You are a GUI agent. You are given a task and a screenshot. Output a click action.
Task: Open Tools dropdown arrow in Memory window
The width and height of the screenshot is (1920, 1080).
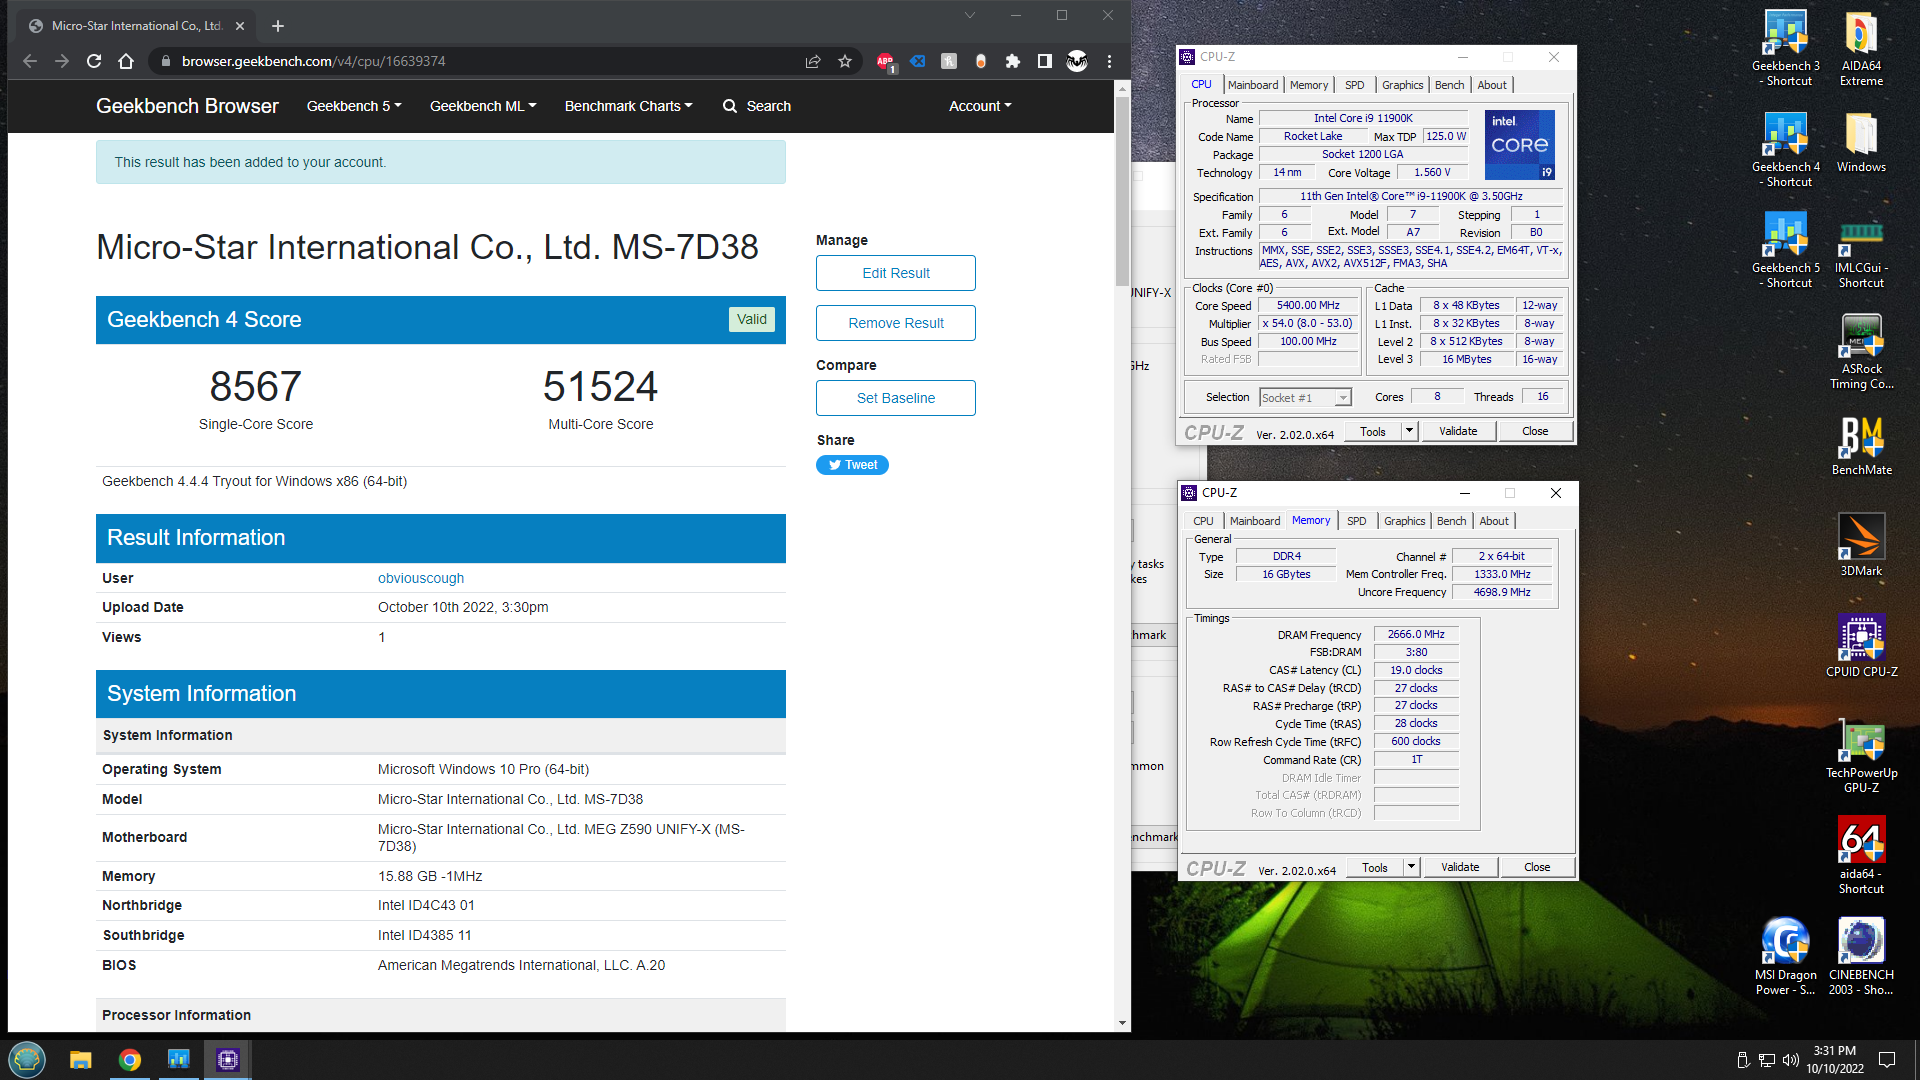click(1411, 867)
